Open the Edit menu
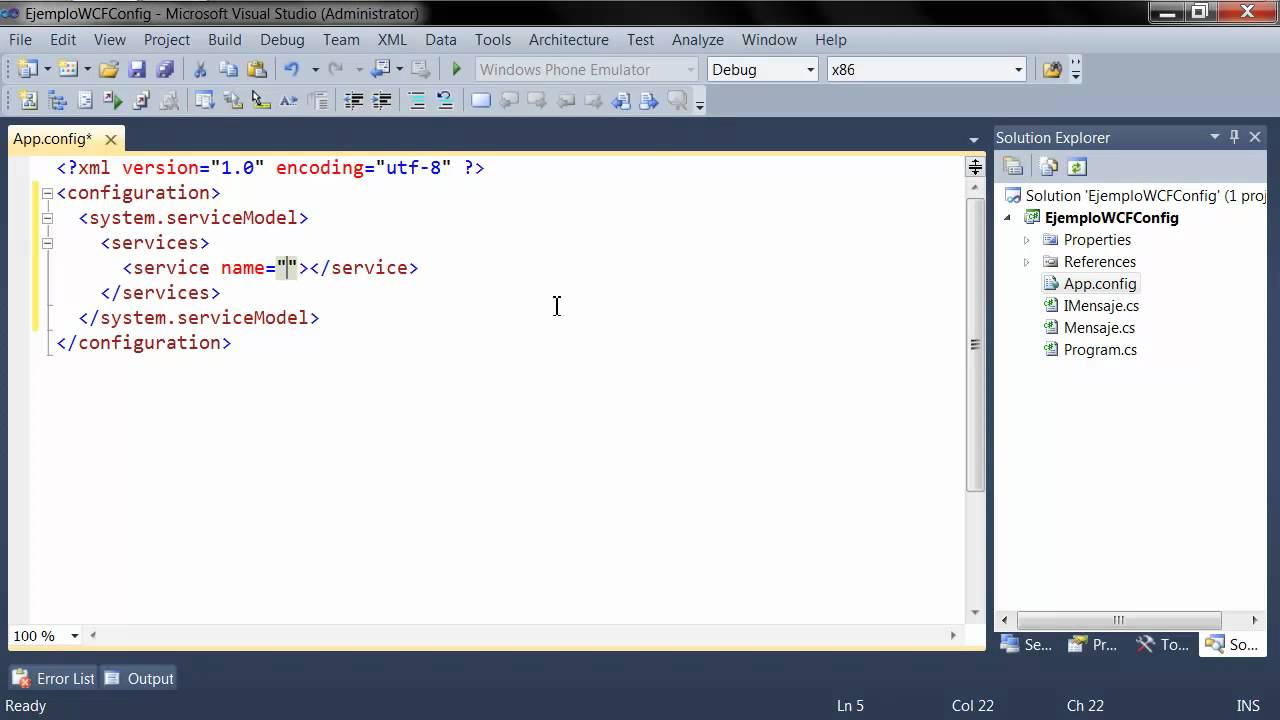This screenshot has width=1280, height=720. coord(63,40)
